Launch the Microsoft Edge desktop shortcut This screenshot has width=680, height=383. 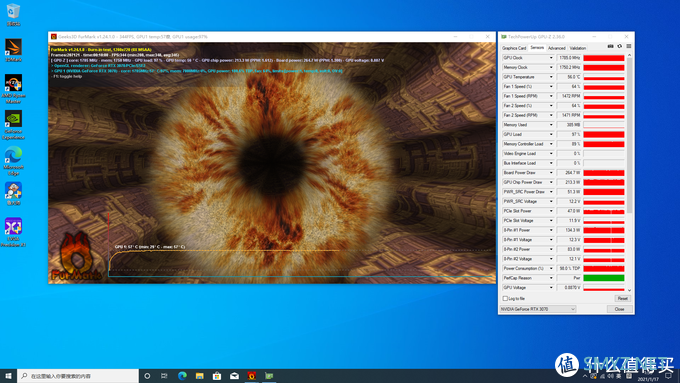[13, 160]
